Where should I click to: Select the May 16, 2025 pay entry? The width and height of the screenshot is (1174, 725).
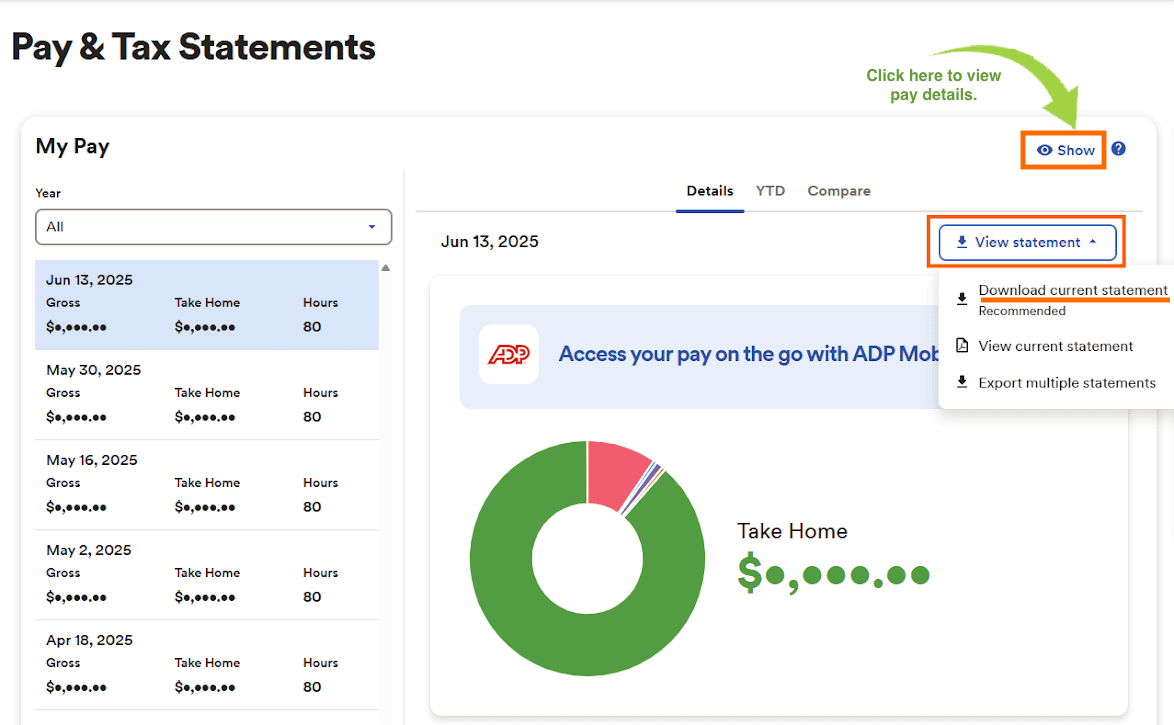[x=206, y=484]
